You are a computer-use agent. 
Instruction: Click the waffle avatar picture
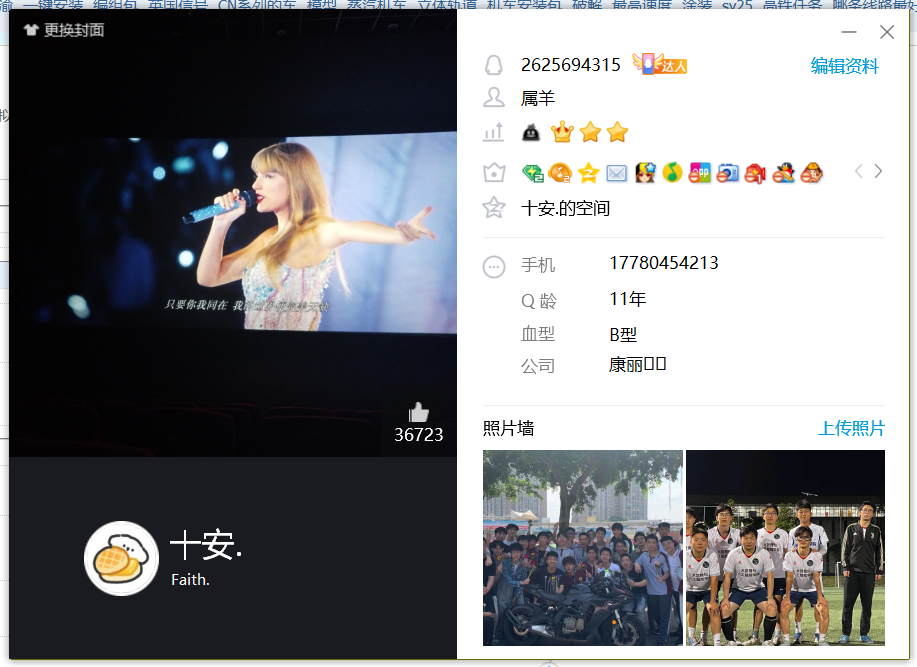[x=122, y=558]
